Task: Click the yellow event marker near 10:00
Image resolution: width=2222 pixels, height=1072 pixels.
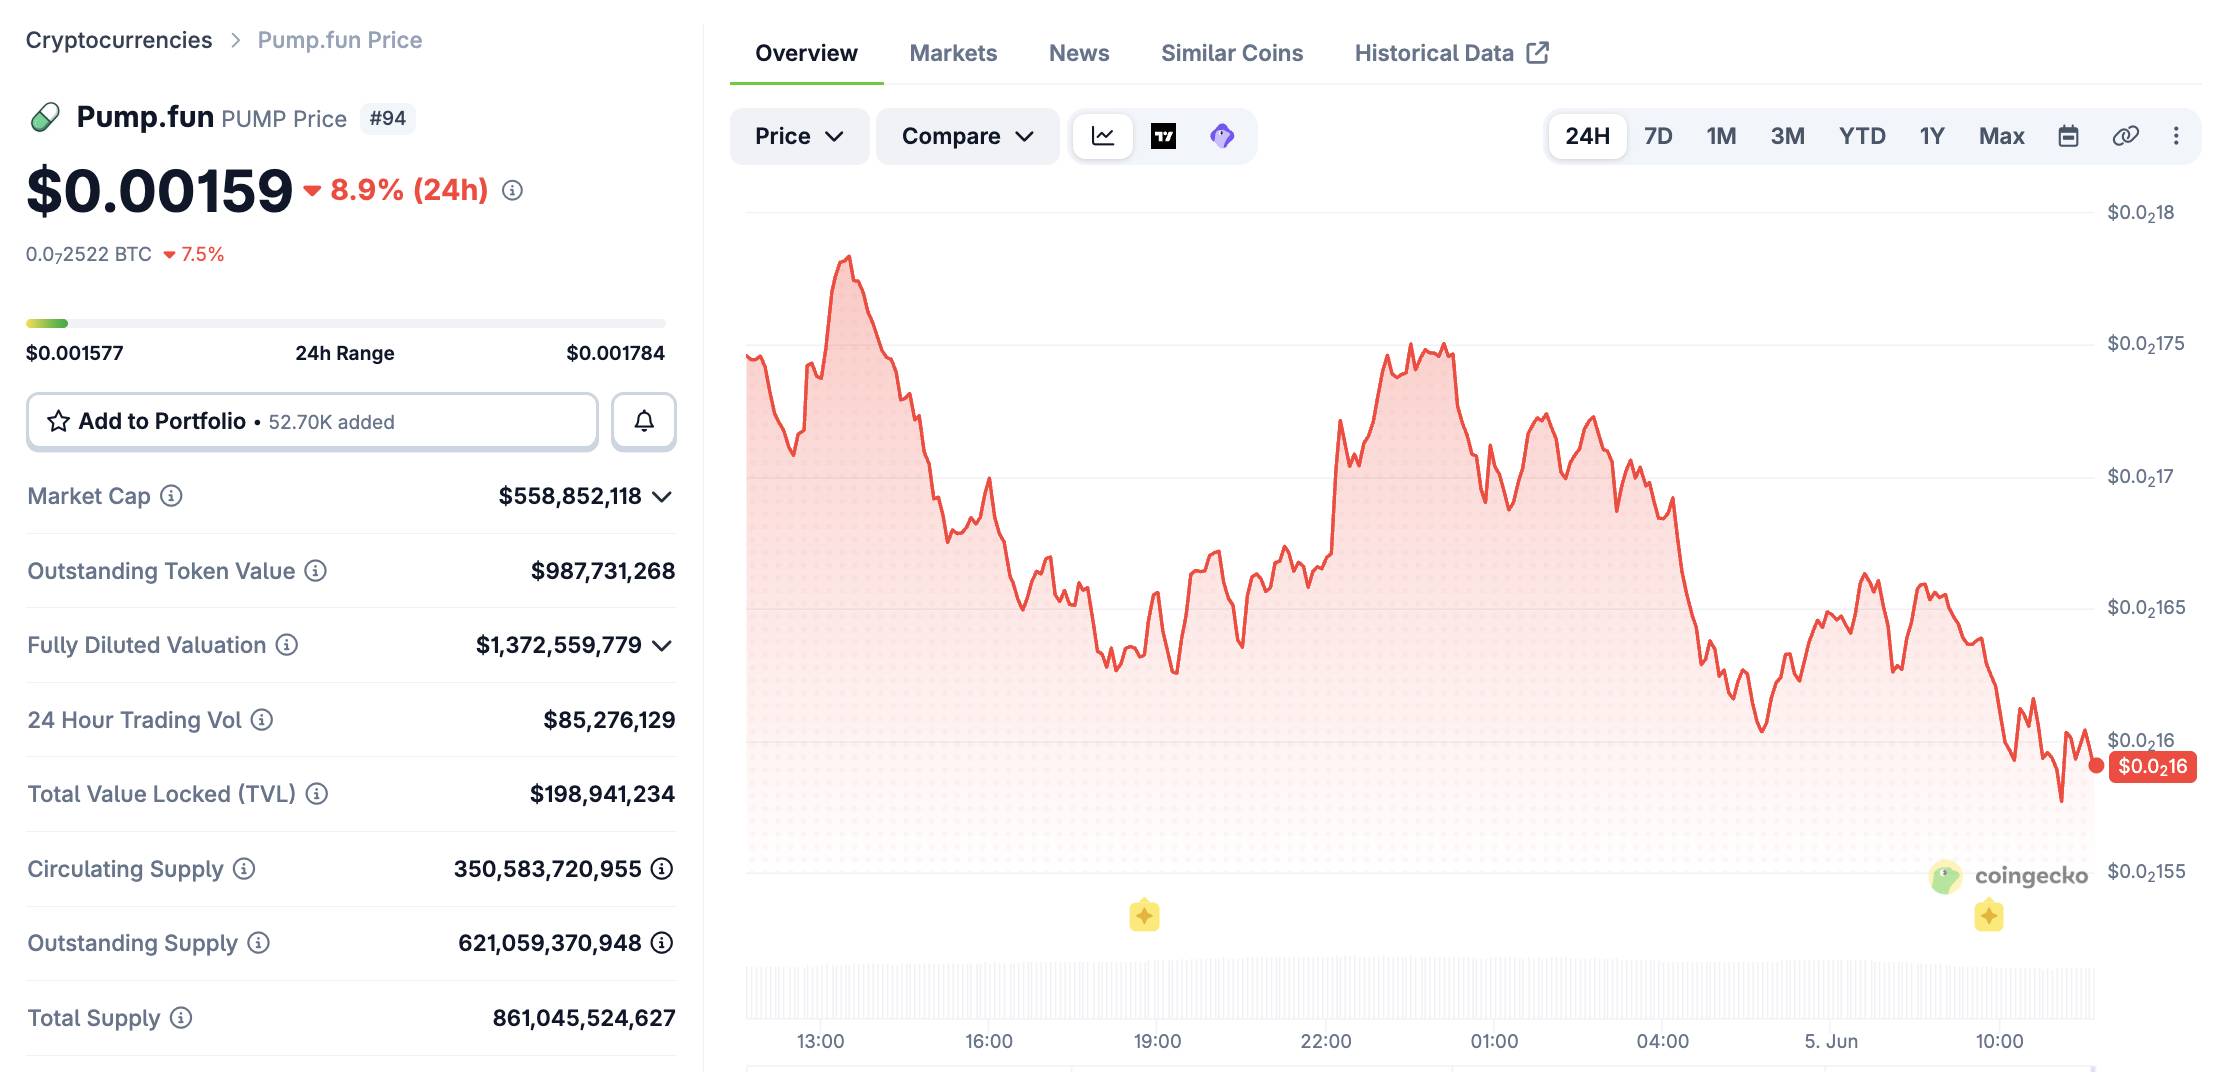Action: (x=1989, y=915)
